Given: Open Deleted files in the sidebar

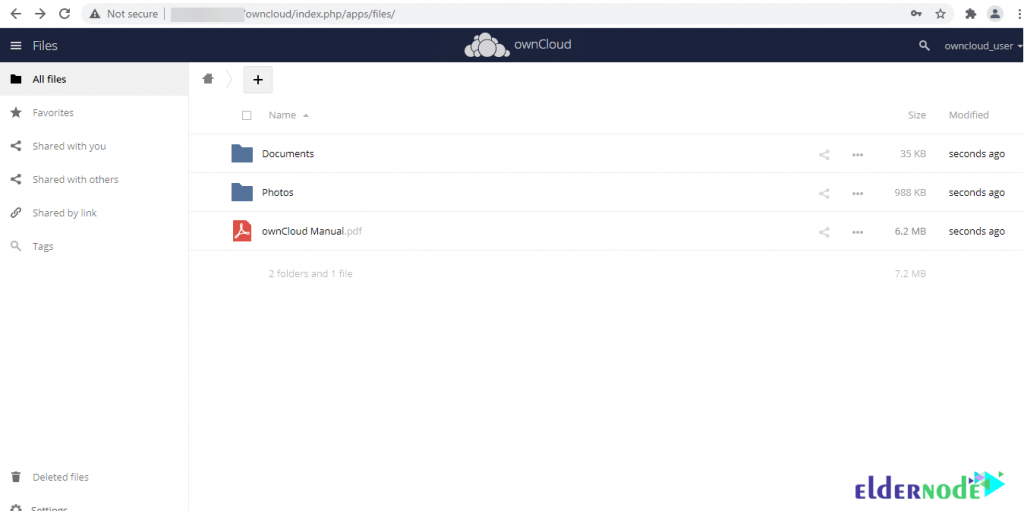Looking at the screenshot, I should click(x=94, y=477).
